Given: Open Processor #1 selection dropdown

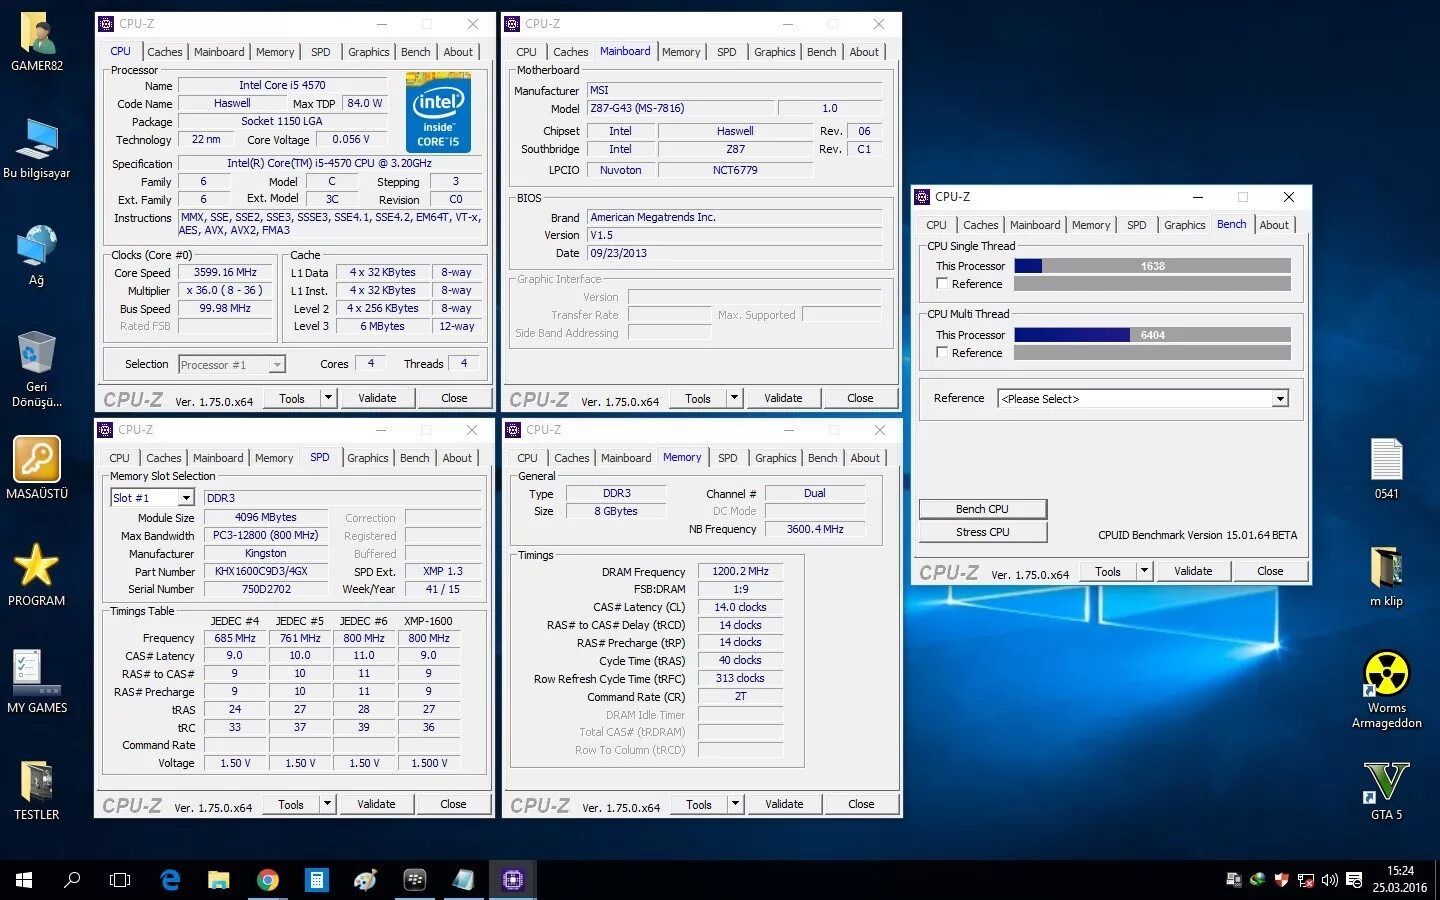Looking at the screenshot, I should (x=232, y=365).
